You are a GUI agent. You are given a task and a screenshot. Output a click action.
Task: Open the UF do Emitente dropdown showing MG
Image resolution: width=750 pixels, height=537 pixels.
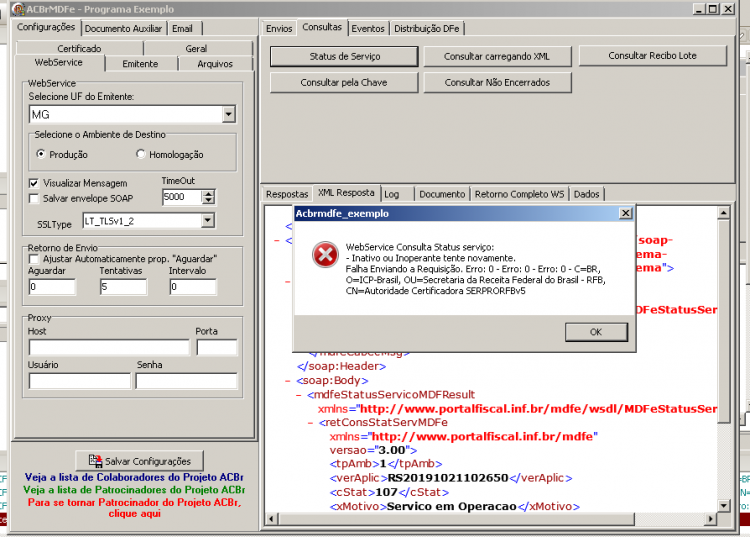[229, 114]
